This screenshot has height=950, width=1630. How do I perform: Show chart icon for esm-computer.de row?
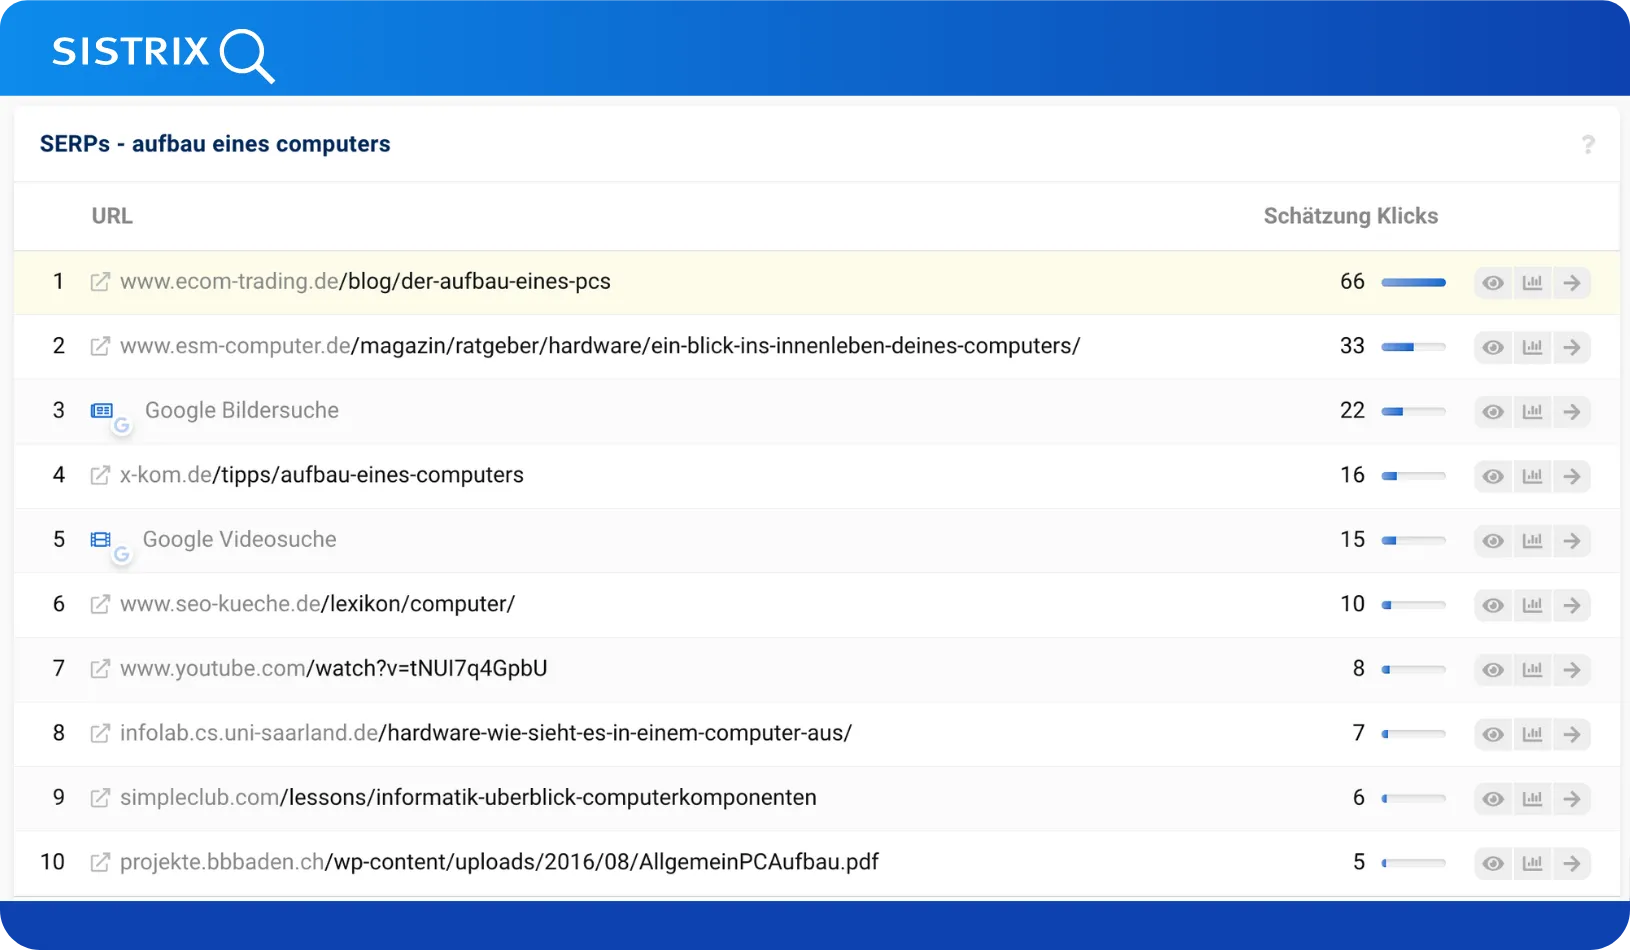(1532, 347)
